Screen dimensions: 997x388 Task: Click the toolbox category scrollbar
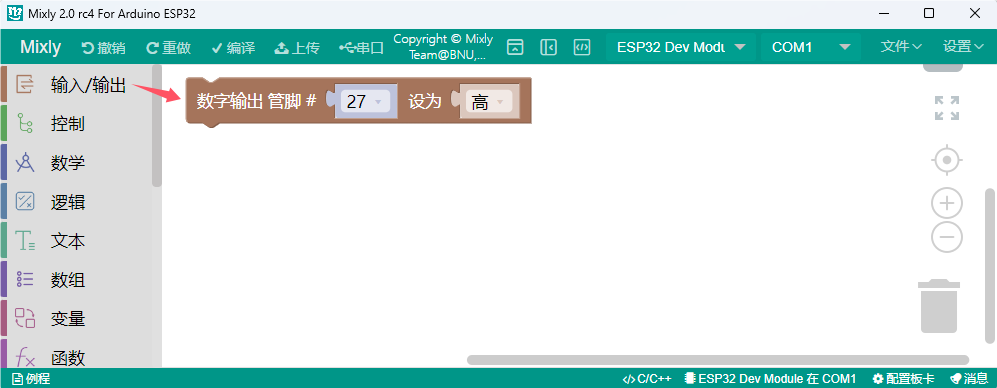(x=157, y=126)
